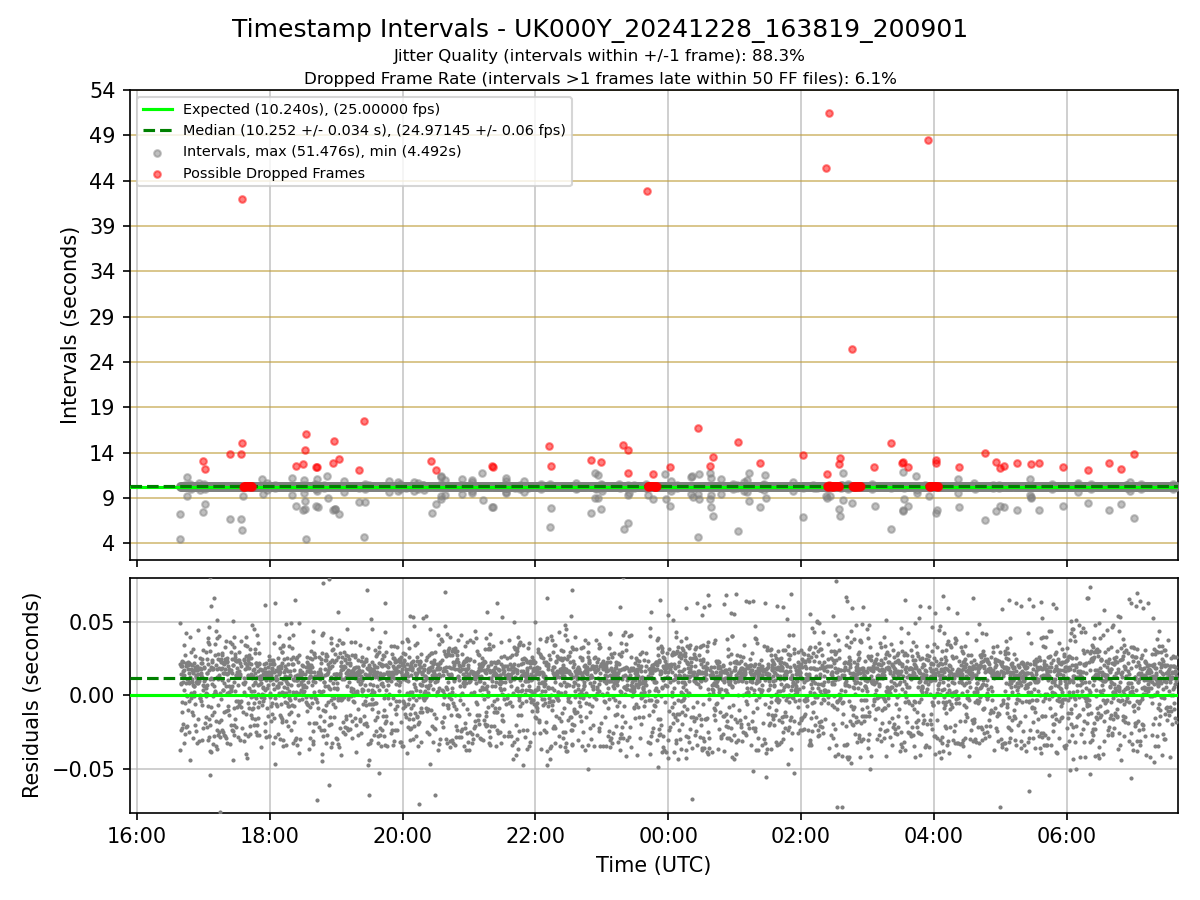This screenshot has width=1200, height=900.
Task: Click the y-axis tick label '29'
Action: point(102,317)
